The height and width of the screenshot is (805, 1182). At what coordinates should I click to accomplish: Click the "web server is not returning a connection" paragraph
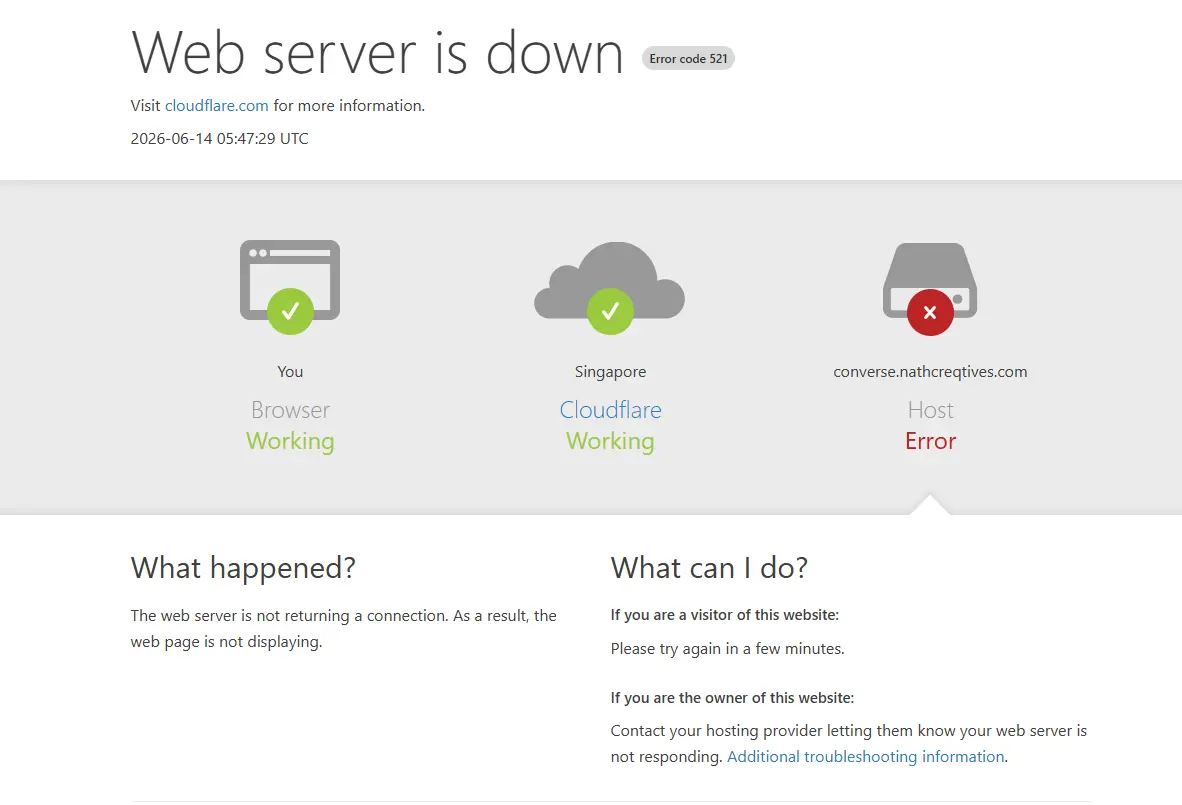pos(343,629)
